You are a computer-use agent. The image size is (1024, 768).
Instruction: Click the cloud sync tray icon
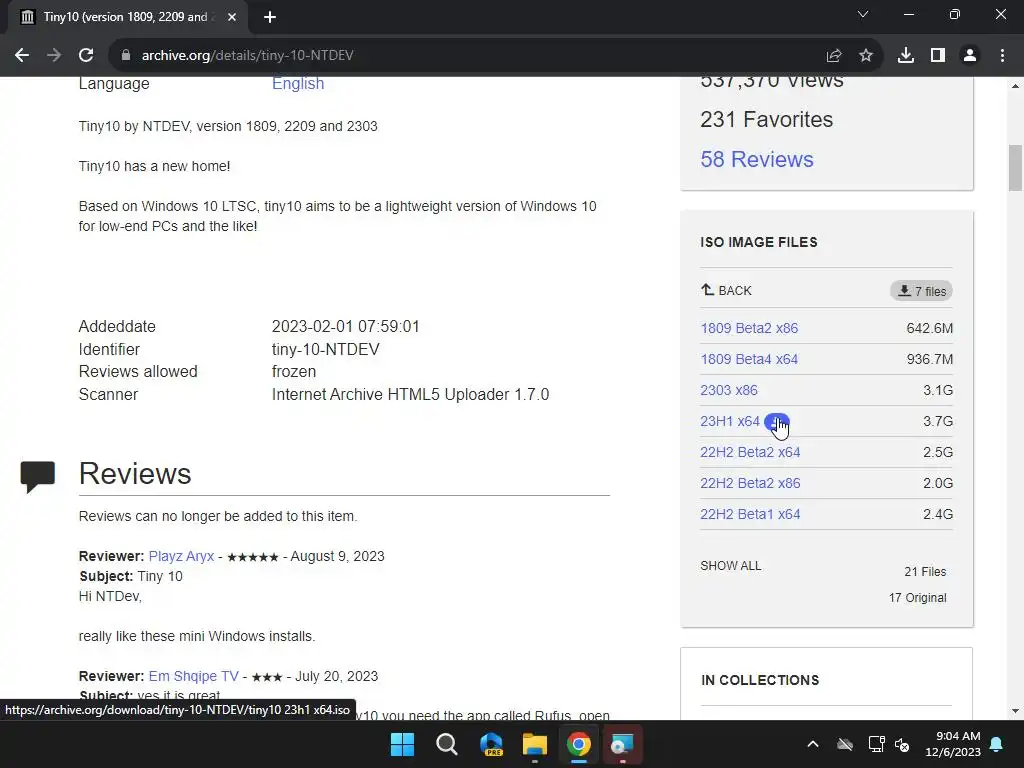click(x=845, y=744)
